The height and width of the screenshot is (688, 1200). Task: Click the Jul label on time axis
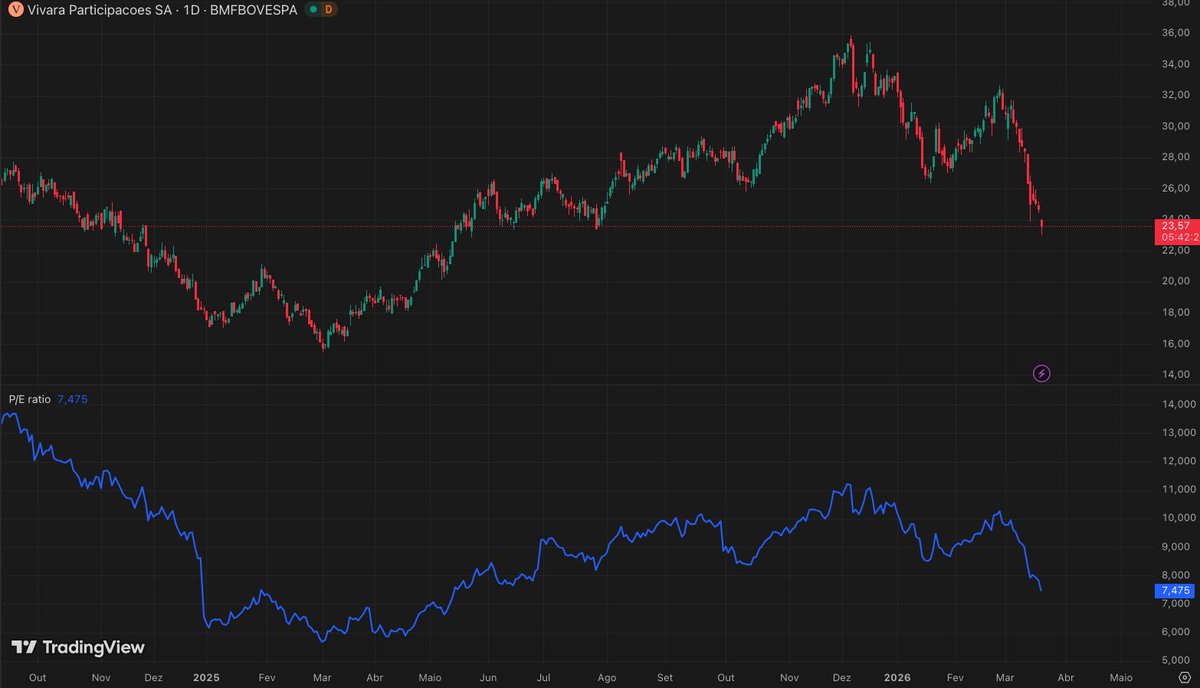pos(545,677)
